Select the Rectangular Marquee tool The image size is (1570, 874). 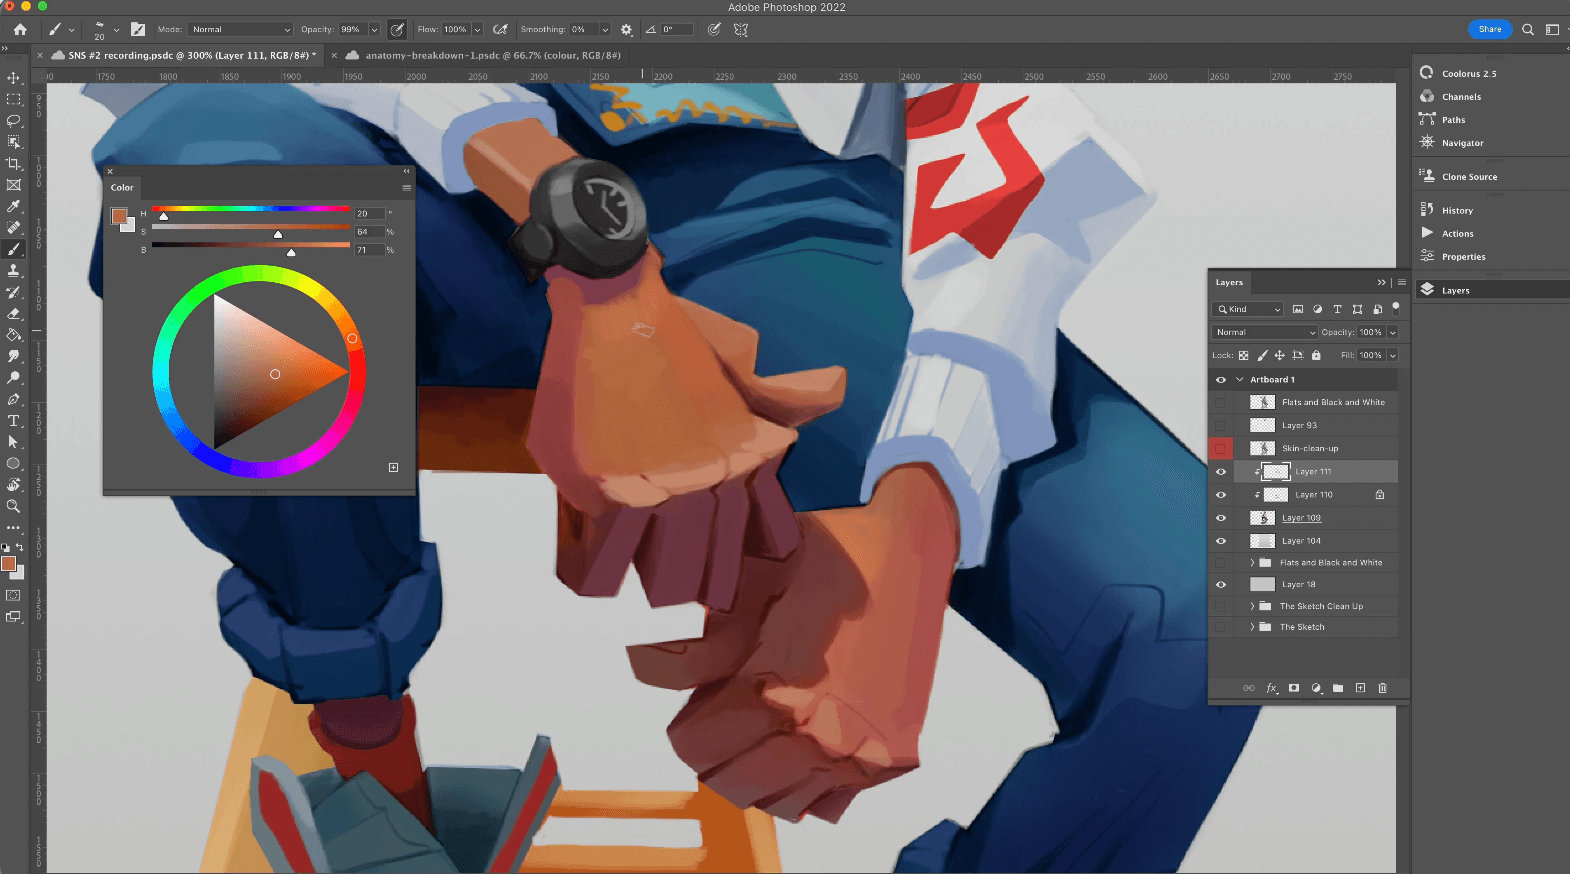click(x=14, y=99)
